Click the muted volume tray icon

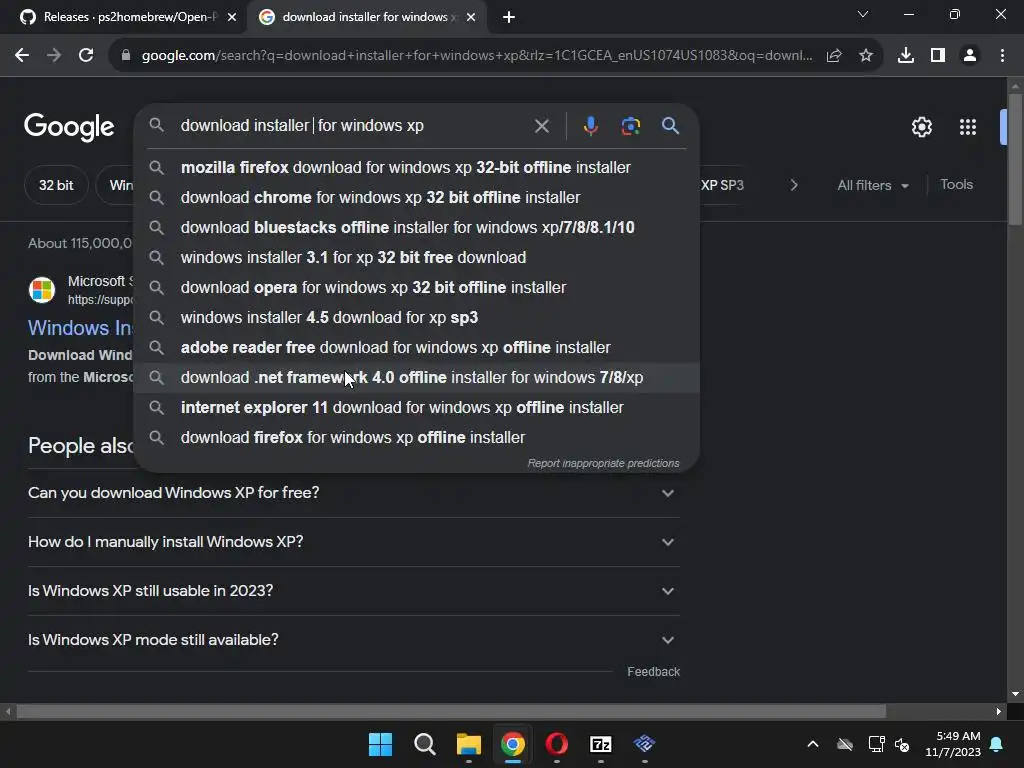pos(903,744)
